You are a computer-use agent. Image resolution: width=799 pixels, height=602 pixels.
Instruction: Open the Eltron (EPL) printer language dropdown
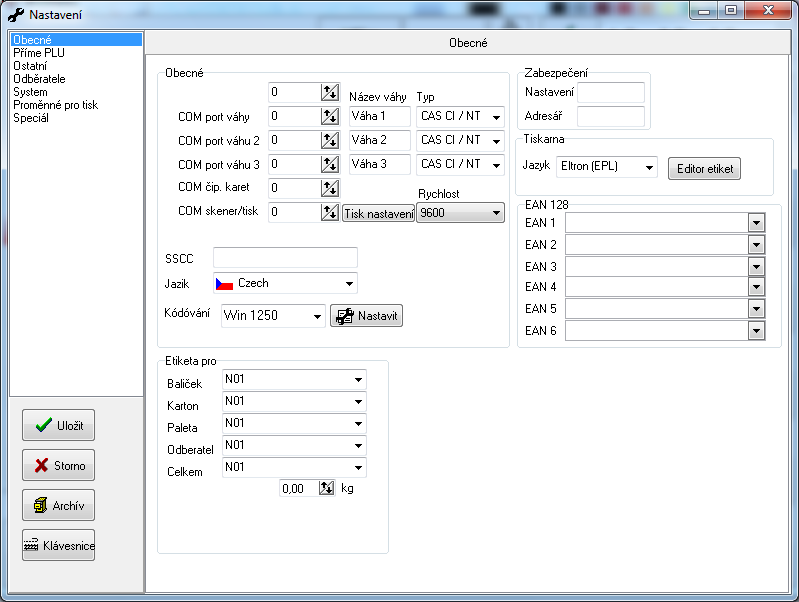pos(607,167)
